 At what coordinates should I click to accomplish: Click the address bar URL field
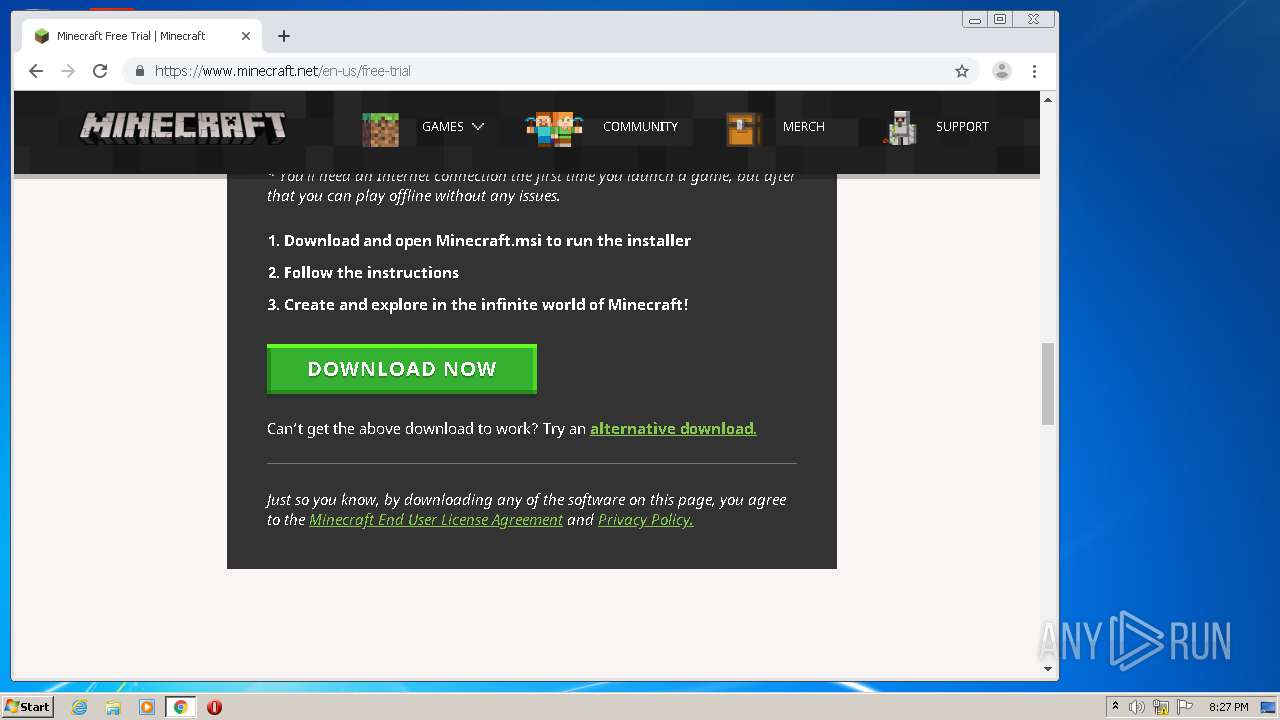point(550,71)
